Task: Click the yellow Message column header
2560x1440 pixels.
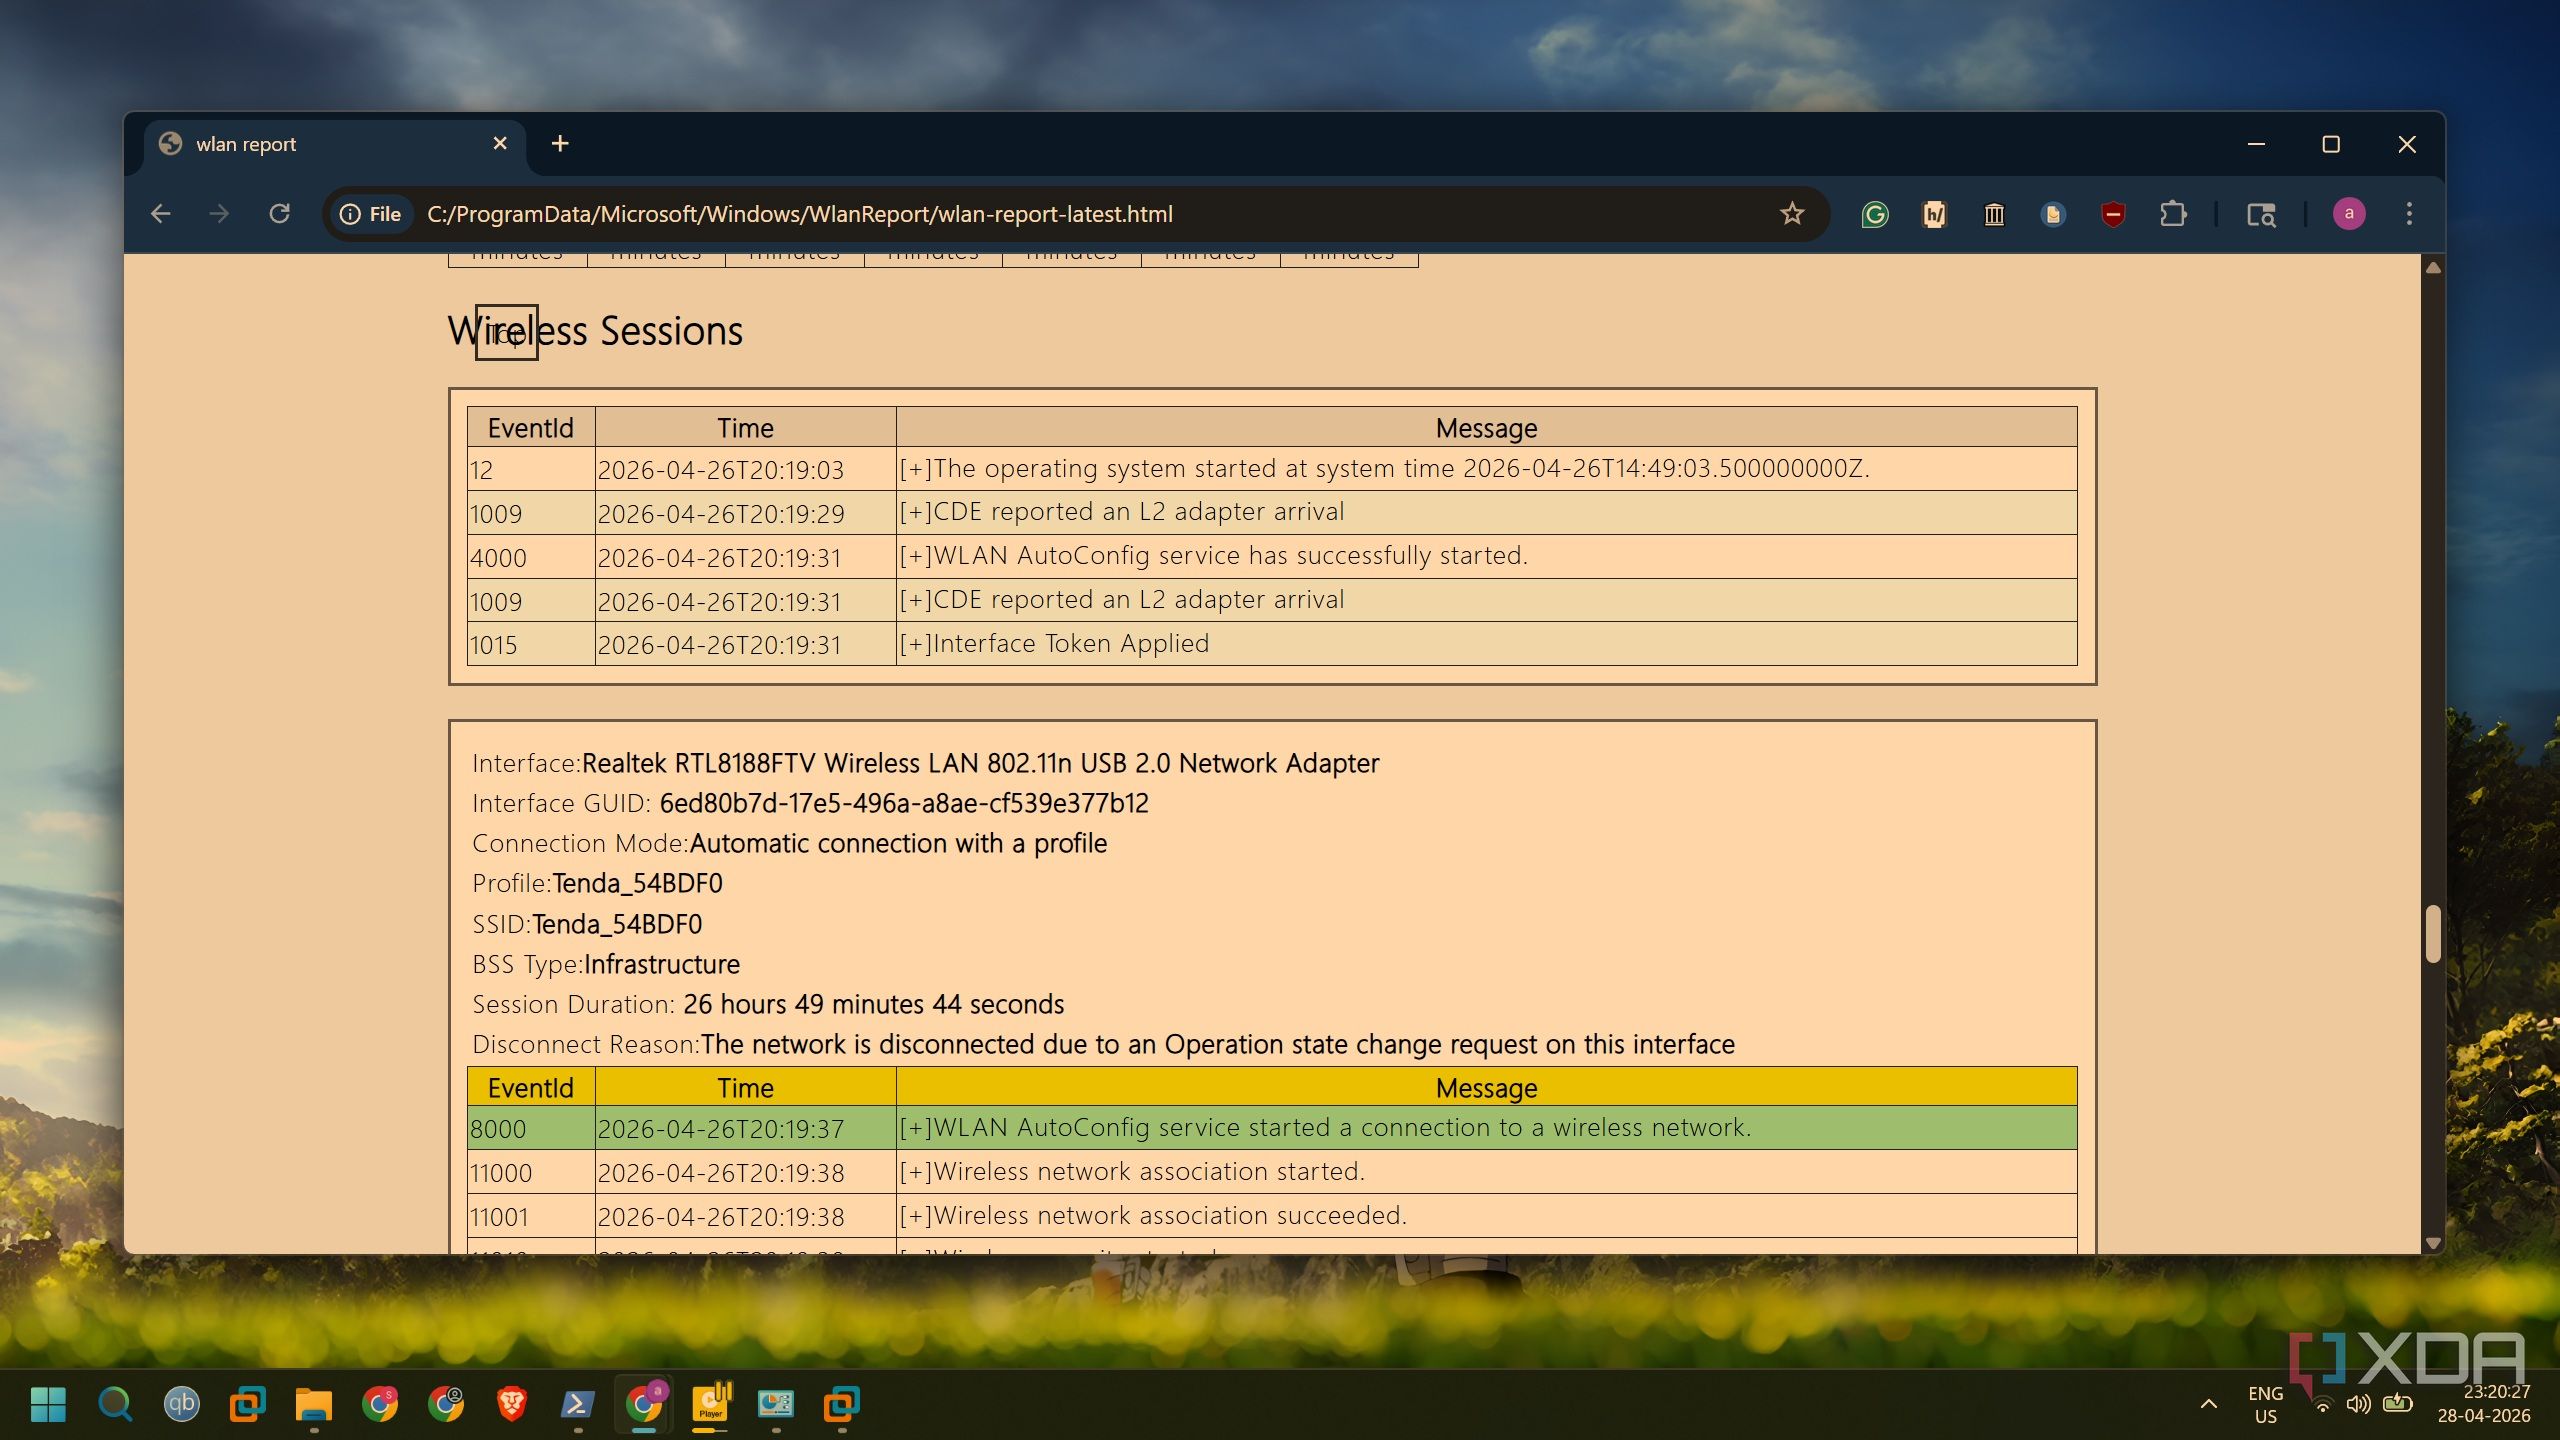Action: pyautogui.click(x=1486, y=1087)
